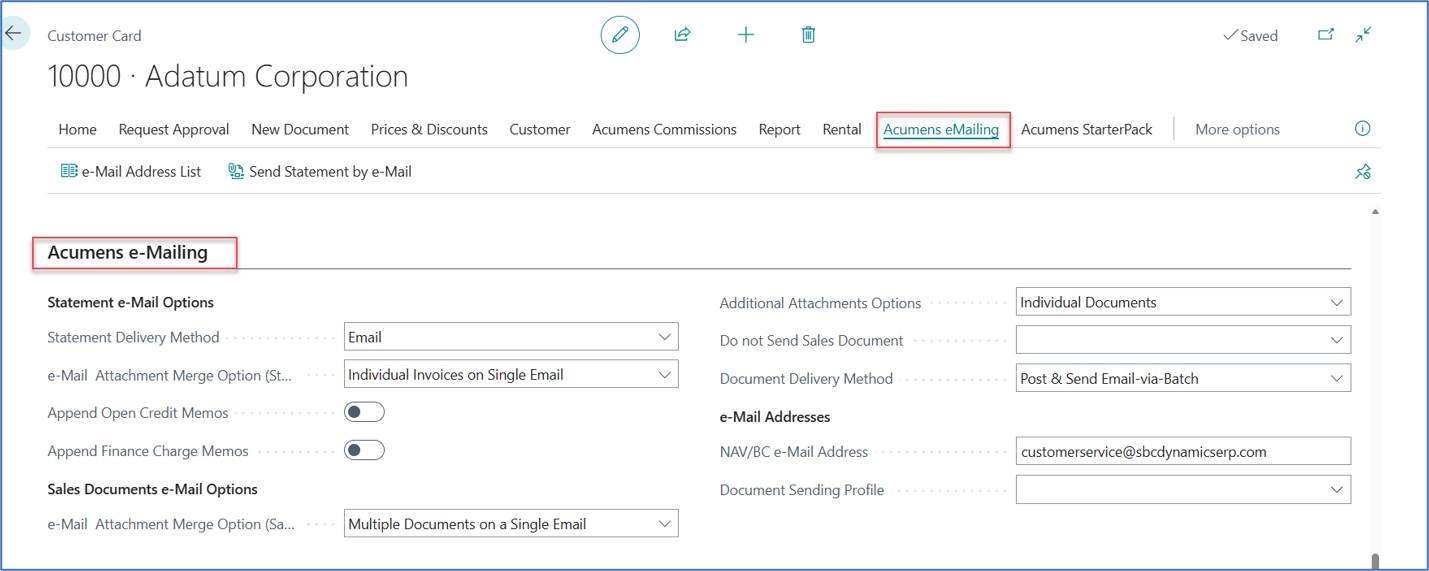Click the Customer Card title text
Screen dimensions: 1429x571
pos(94,35)
